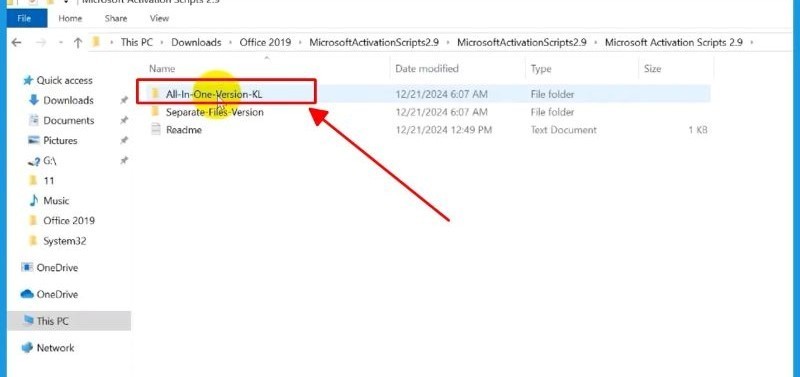Expand chevron after Office 2019 breadcrumb

coord(300,43)
